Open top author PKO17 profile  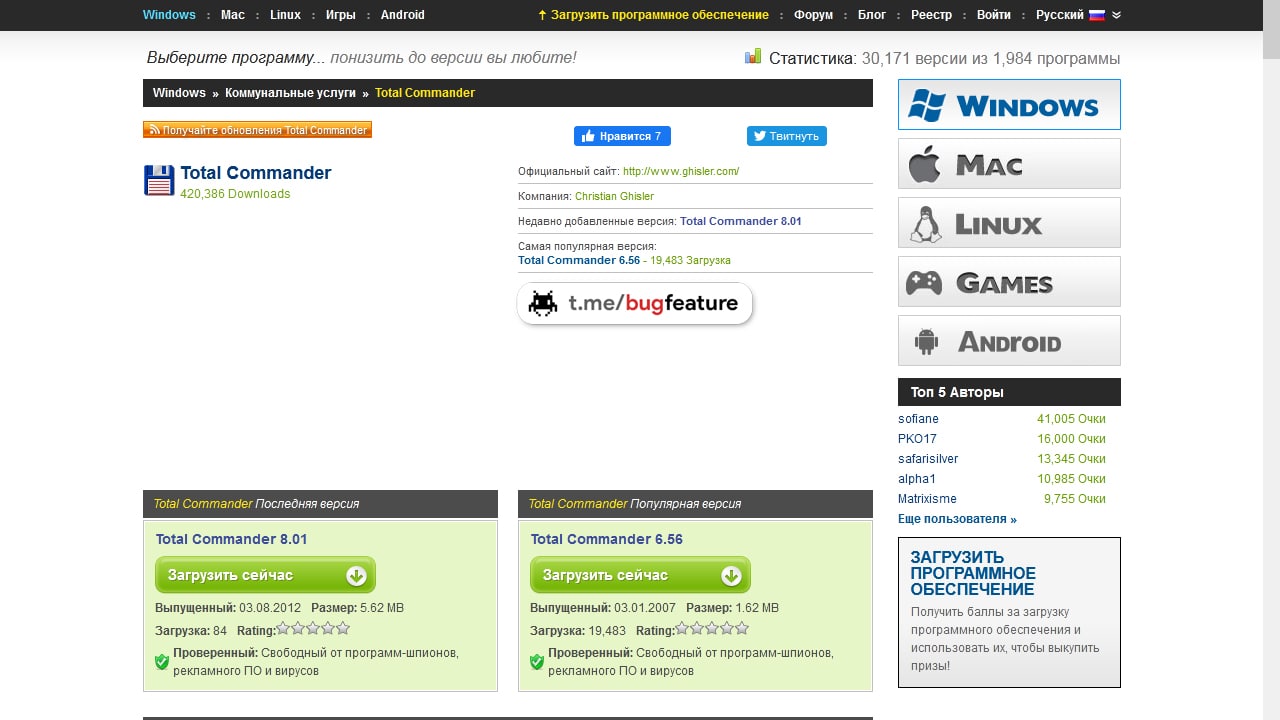pyautogui.click(x=918, y=439)
